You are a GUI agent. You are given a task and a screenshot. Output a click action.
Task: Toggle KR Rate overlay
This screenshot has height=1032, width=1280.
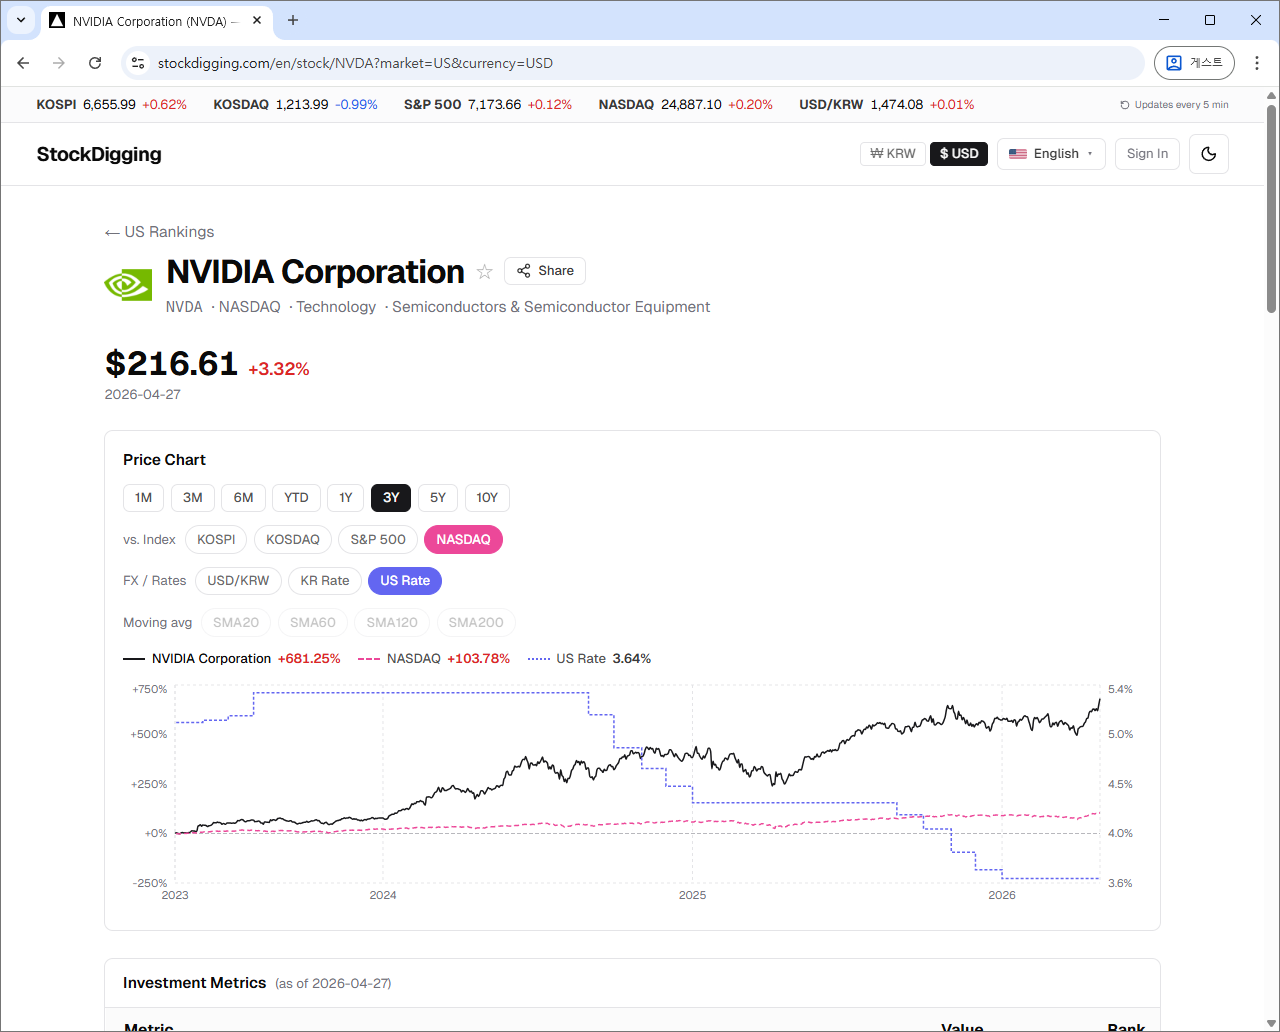[x=325, y=581]
